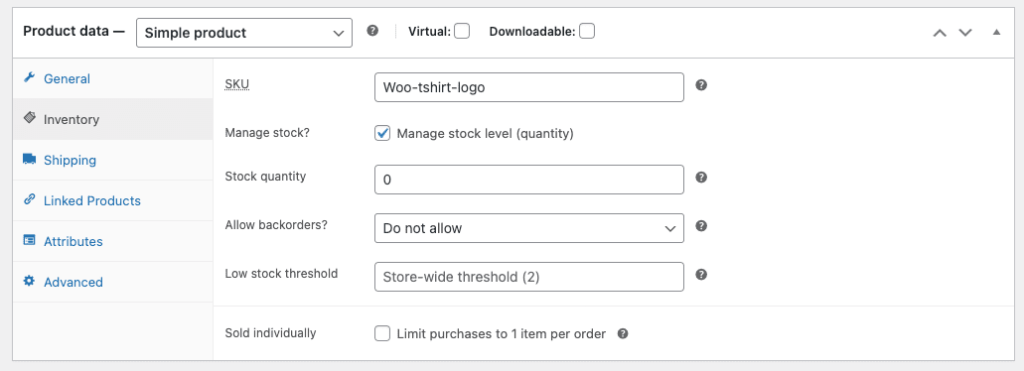Click help icon beside Limit purchases checkbox
The image size is (1024, 371).
(622, 334)
